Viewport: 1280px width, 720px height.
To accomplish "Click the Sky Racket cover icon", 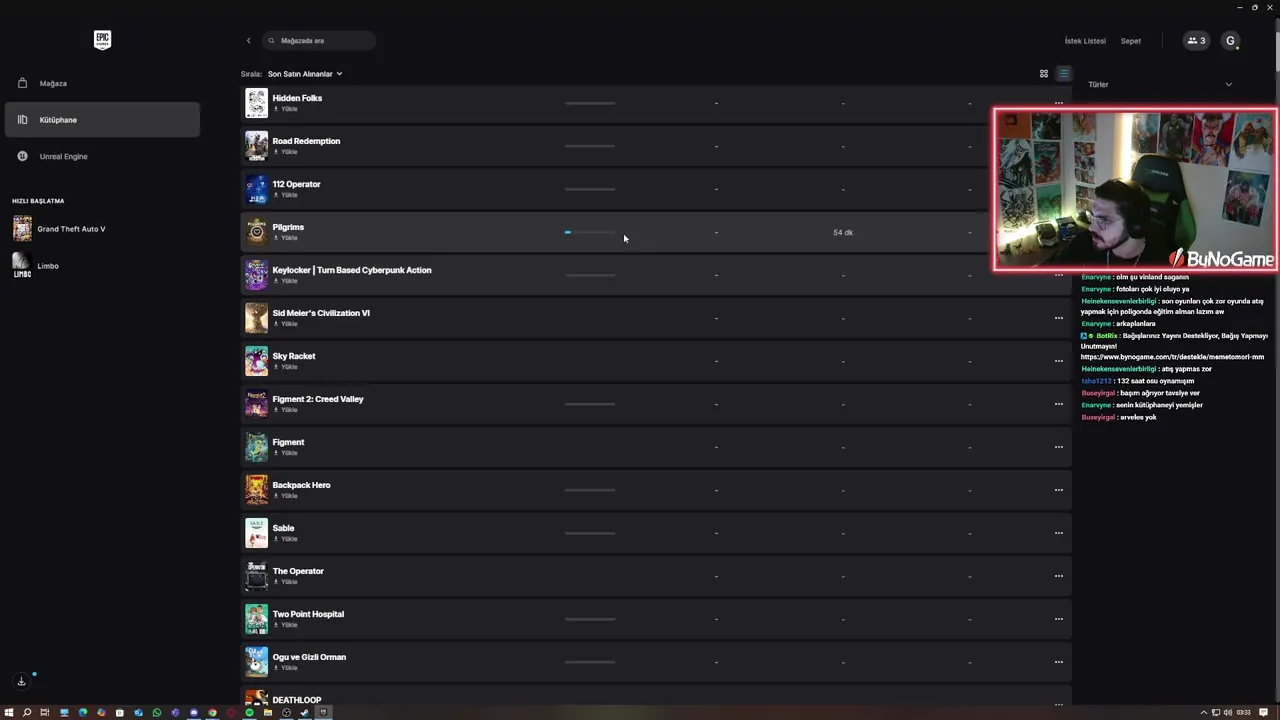I will click(257, 361).
